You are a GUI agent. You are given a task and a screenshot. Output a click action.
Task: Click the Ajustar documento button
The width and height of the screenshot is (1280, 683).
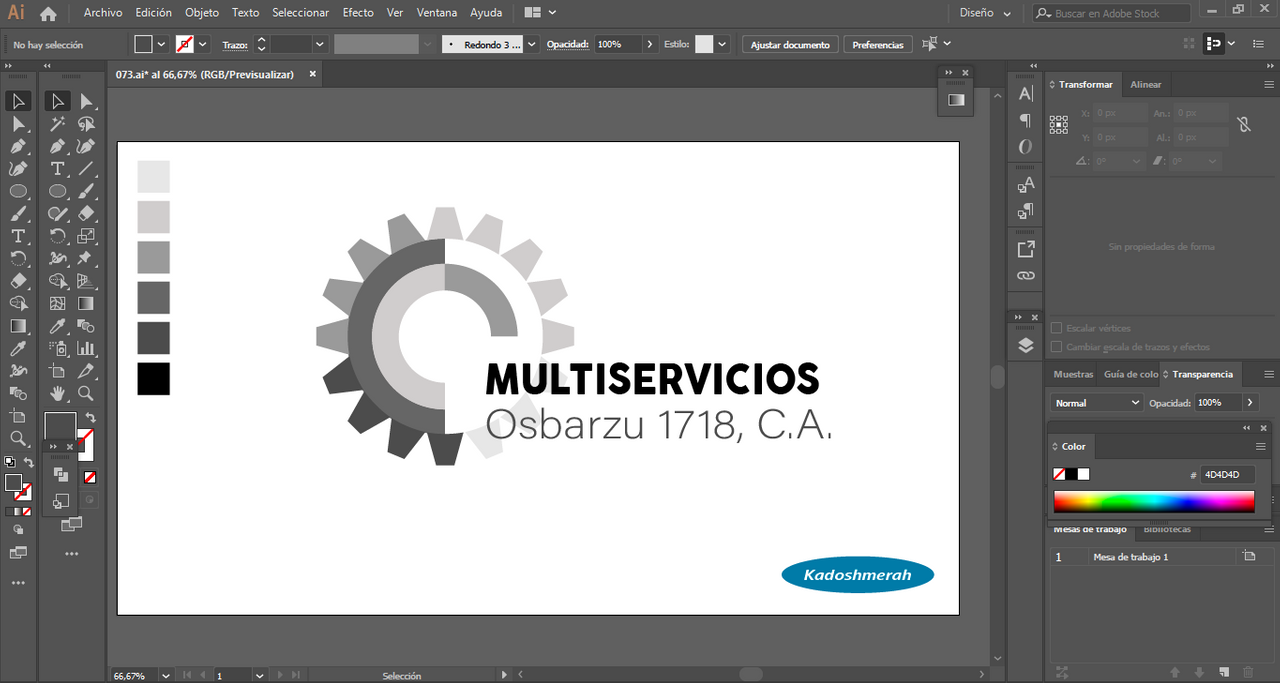coord(790,44)
